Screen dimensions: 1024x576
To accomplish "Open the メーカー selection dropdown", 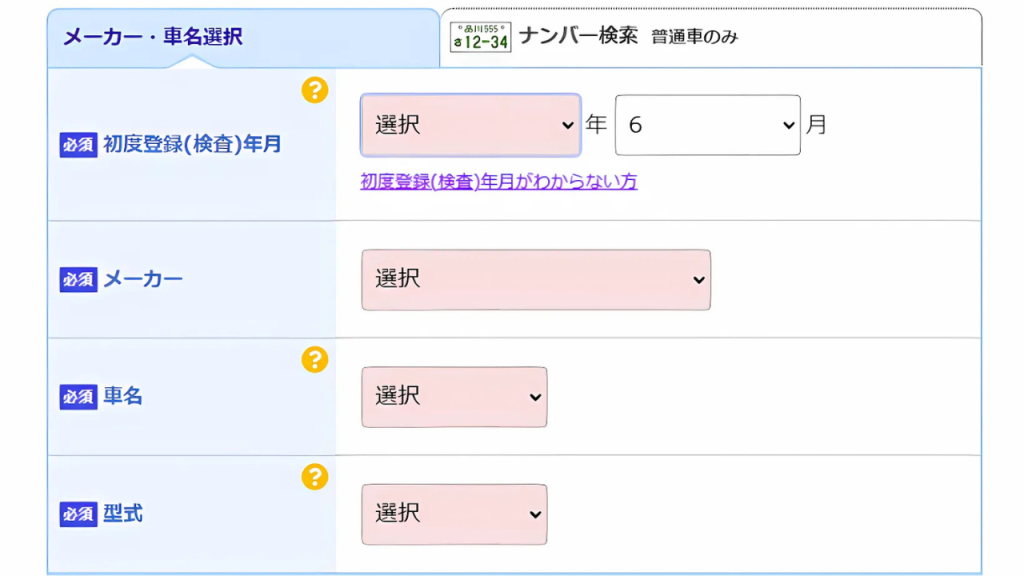I will [536, 280].
